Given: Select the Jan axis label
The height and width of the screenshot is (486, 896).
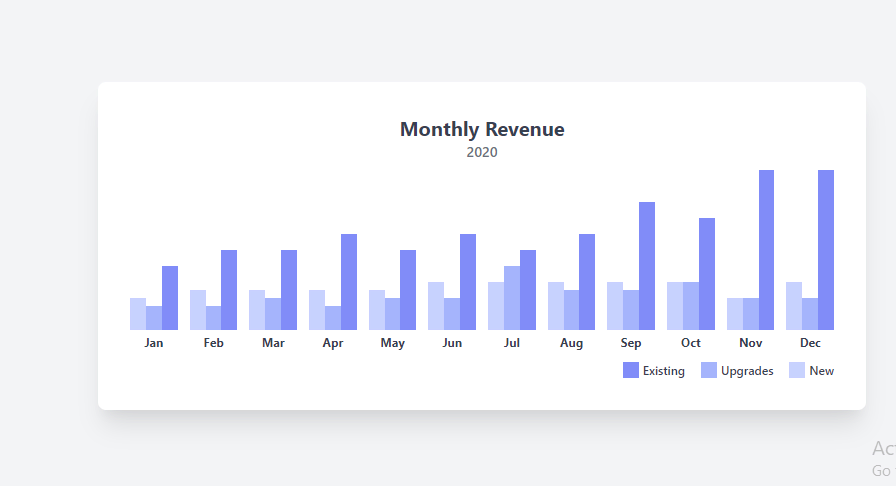Looking at the screenshot, I should click(x=154, y=342).
